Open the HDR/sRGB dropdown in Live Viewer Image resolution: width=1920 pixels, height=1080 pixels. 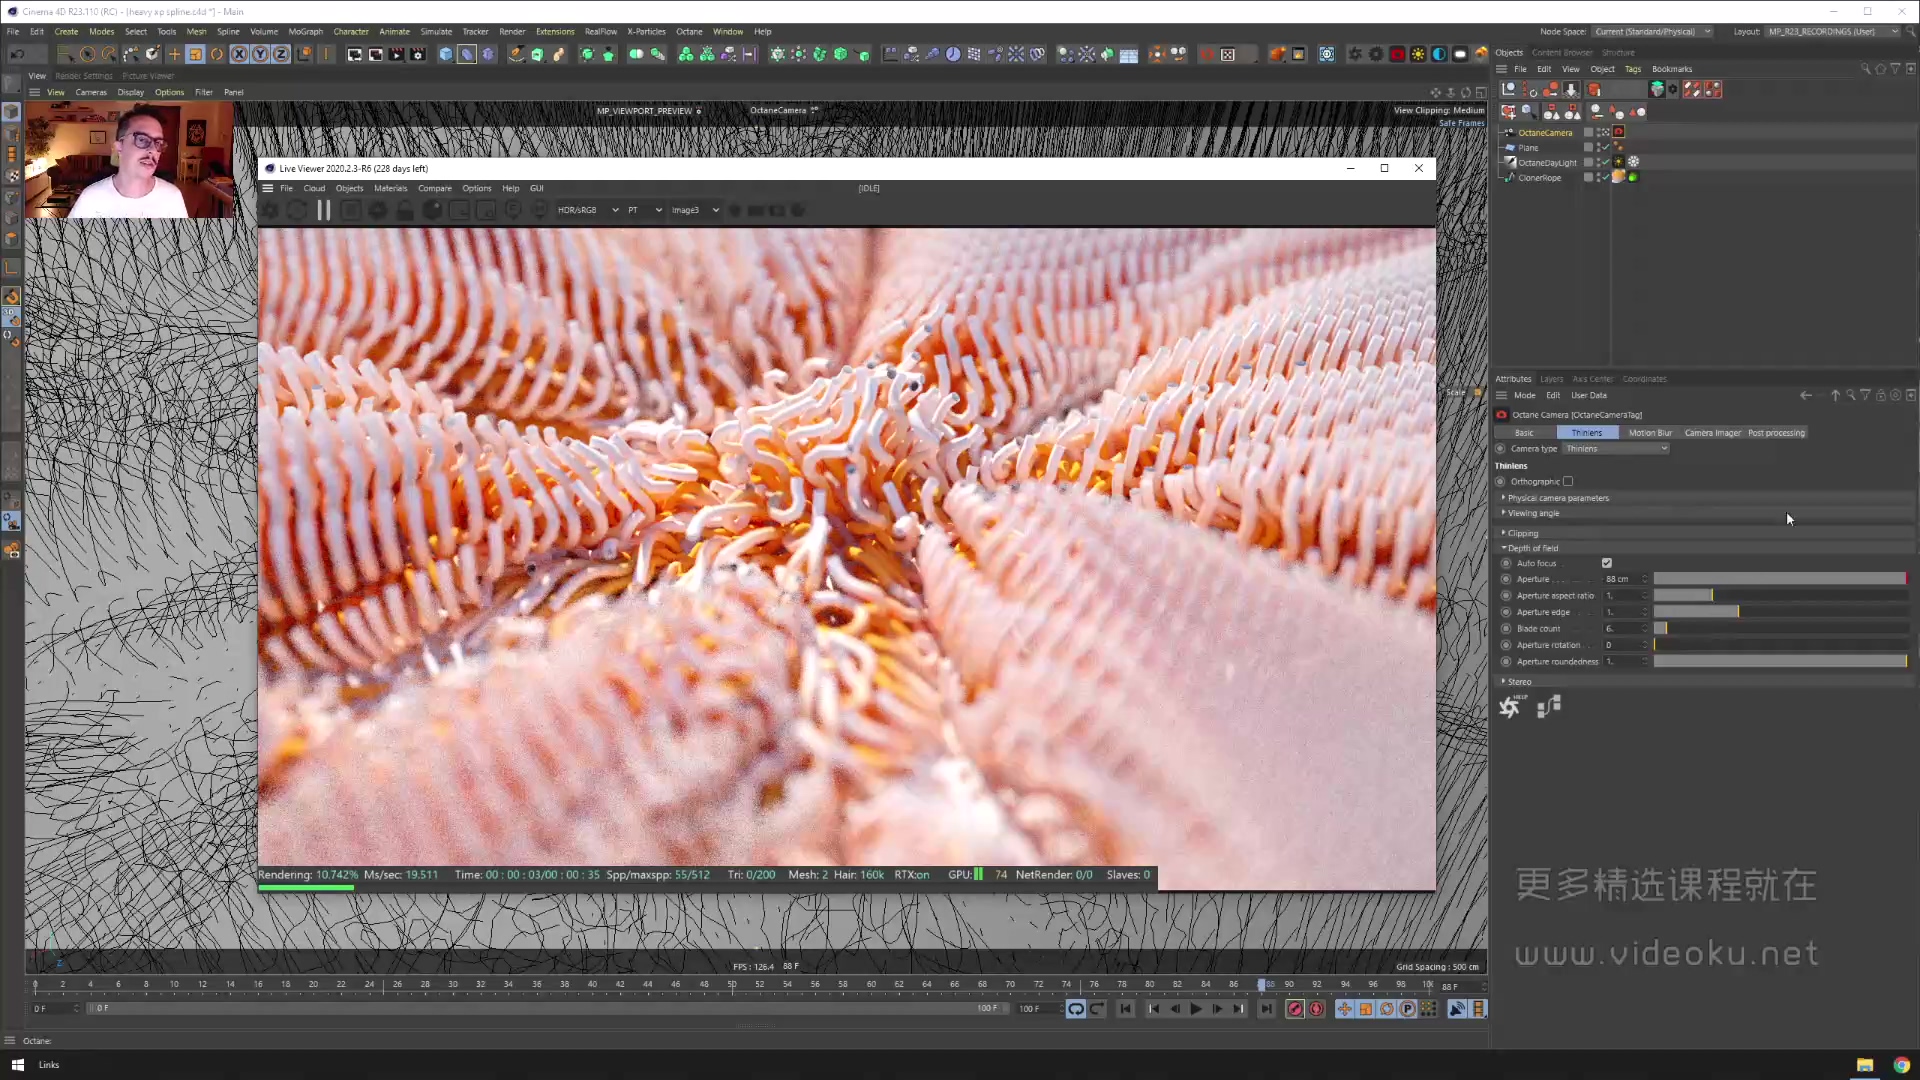pyautogui.click(x=587, y=210)
